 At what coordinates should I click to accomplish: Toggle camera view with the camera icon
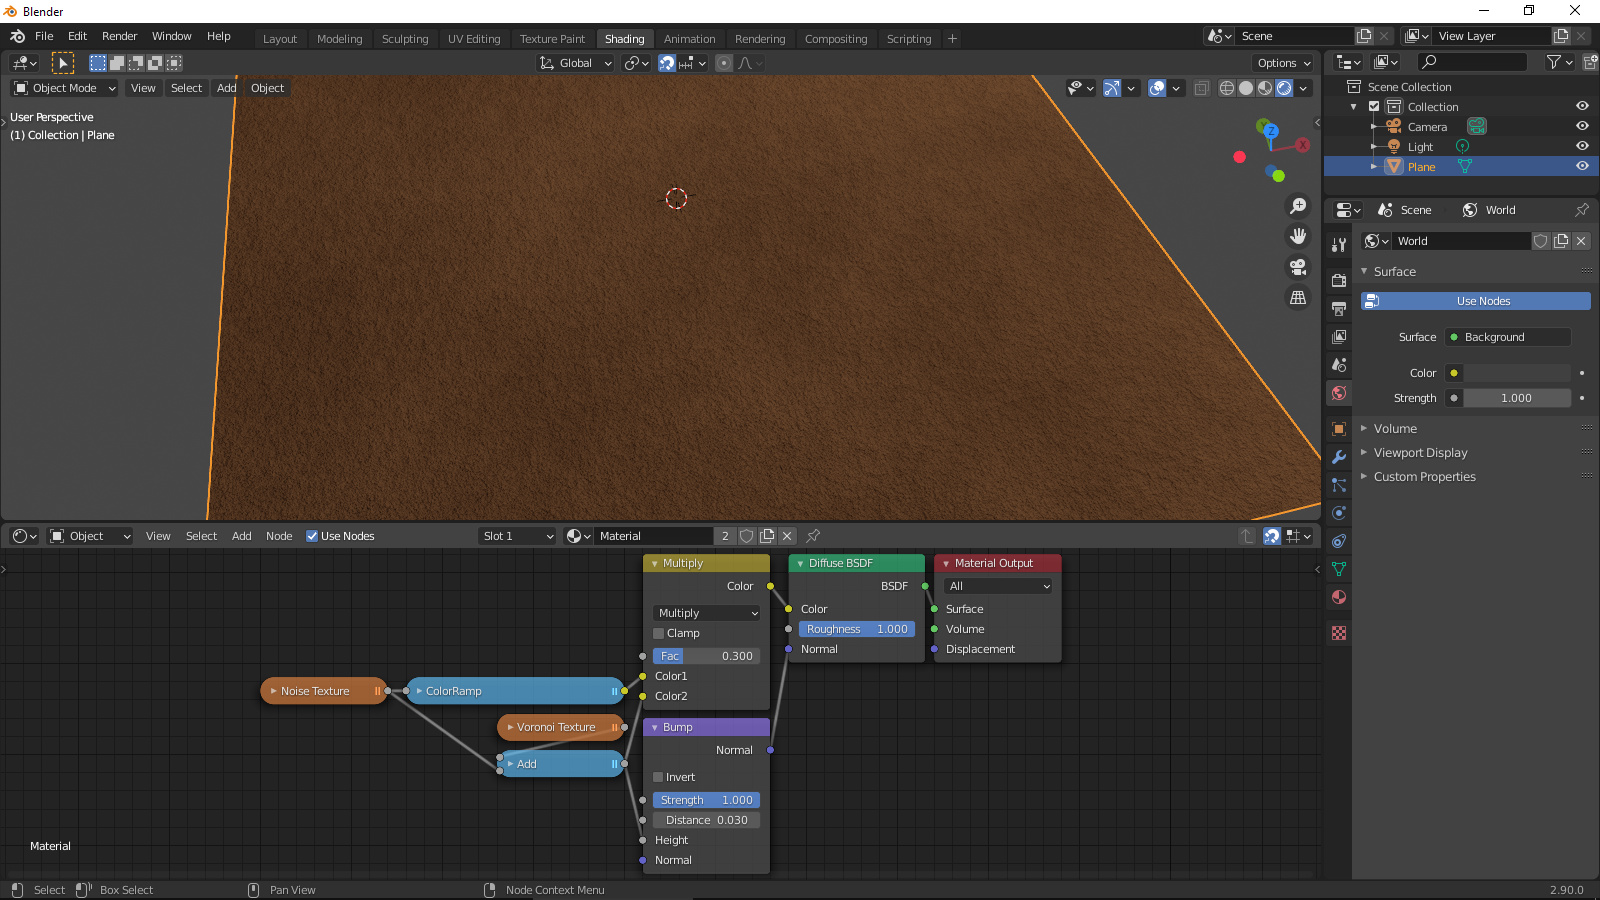1298,267
